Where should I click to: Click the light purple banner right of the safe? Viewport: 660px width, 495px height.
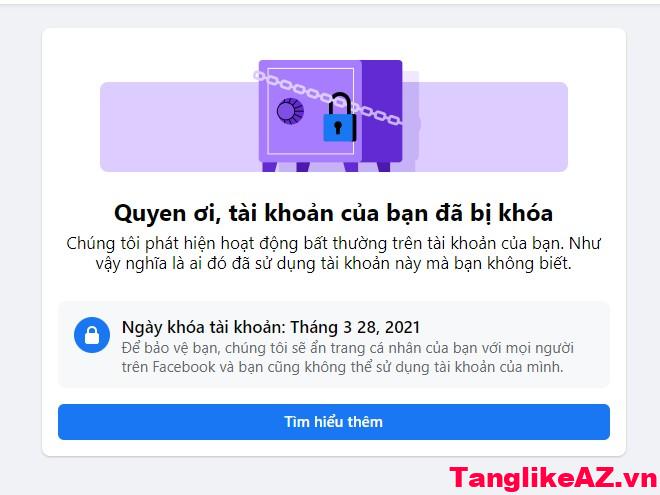[x=493, y=127]
